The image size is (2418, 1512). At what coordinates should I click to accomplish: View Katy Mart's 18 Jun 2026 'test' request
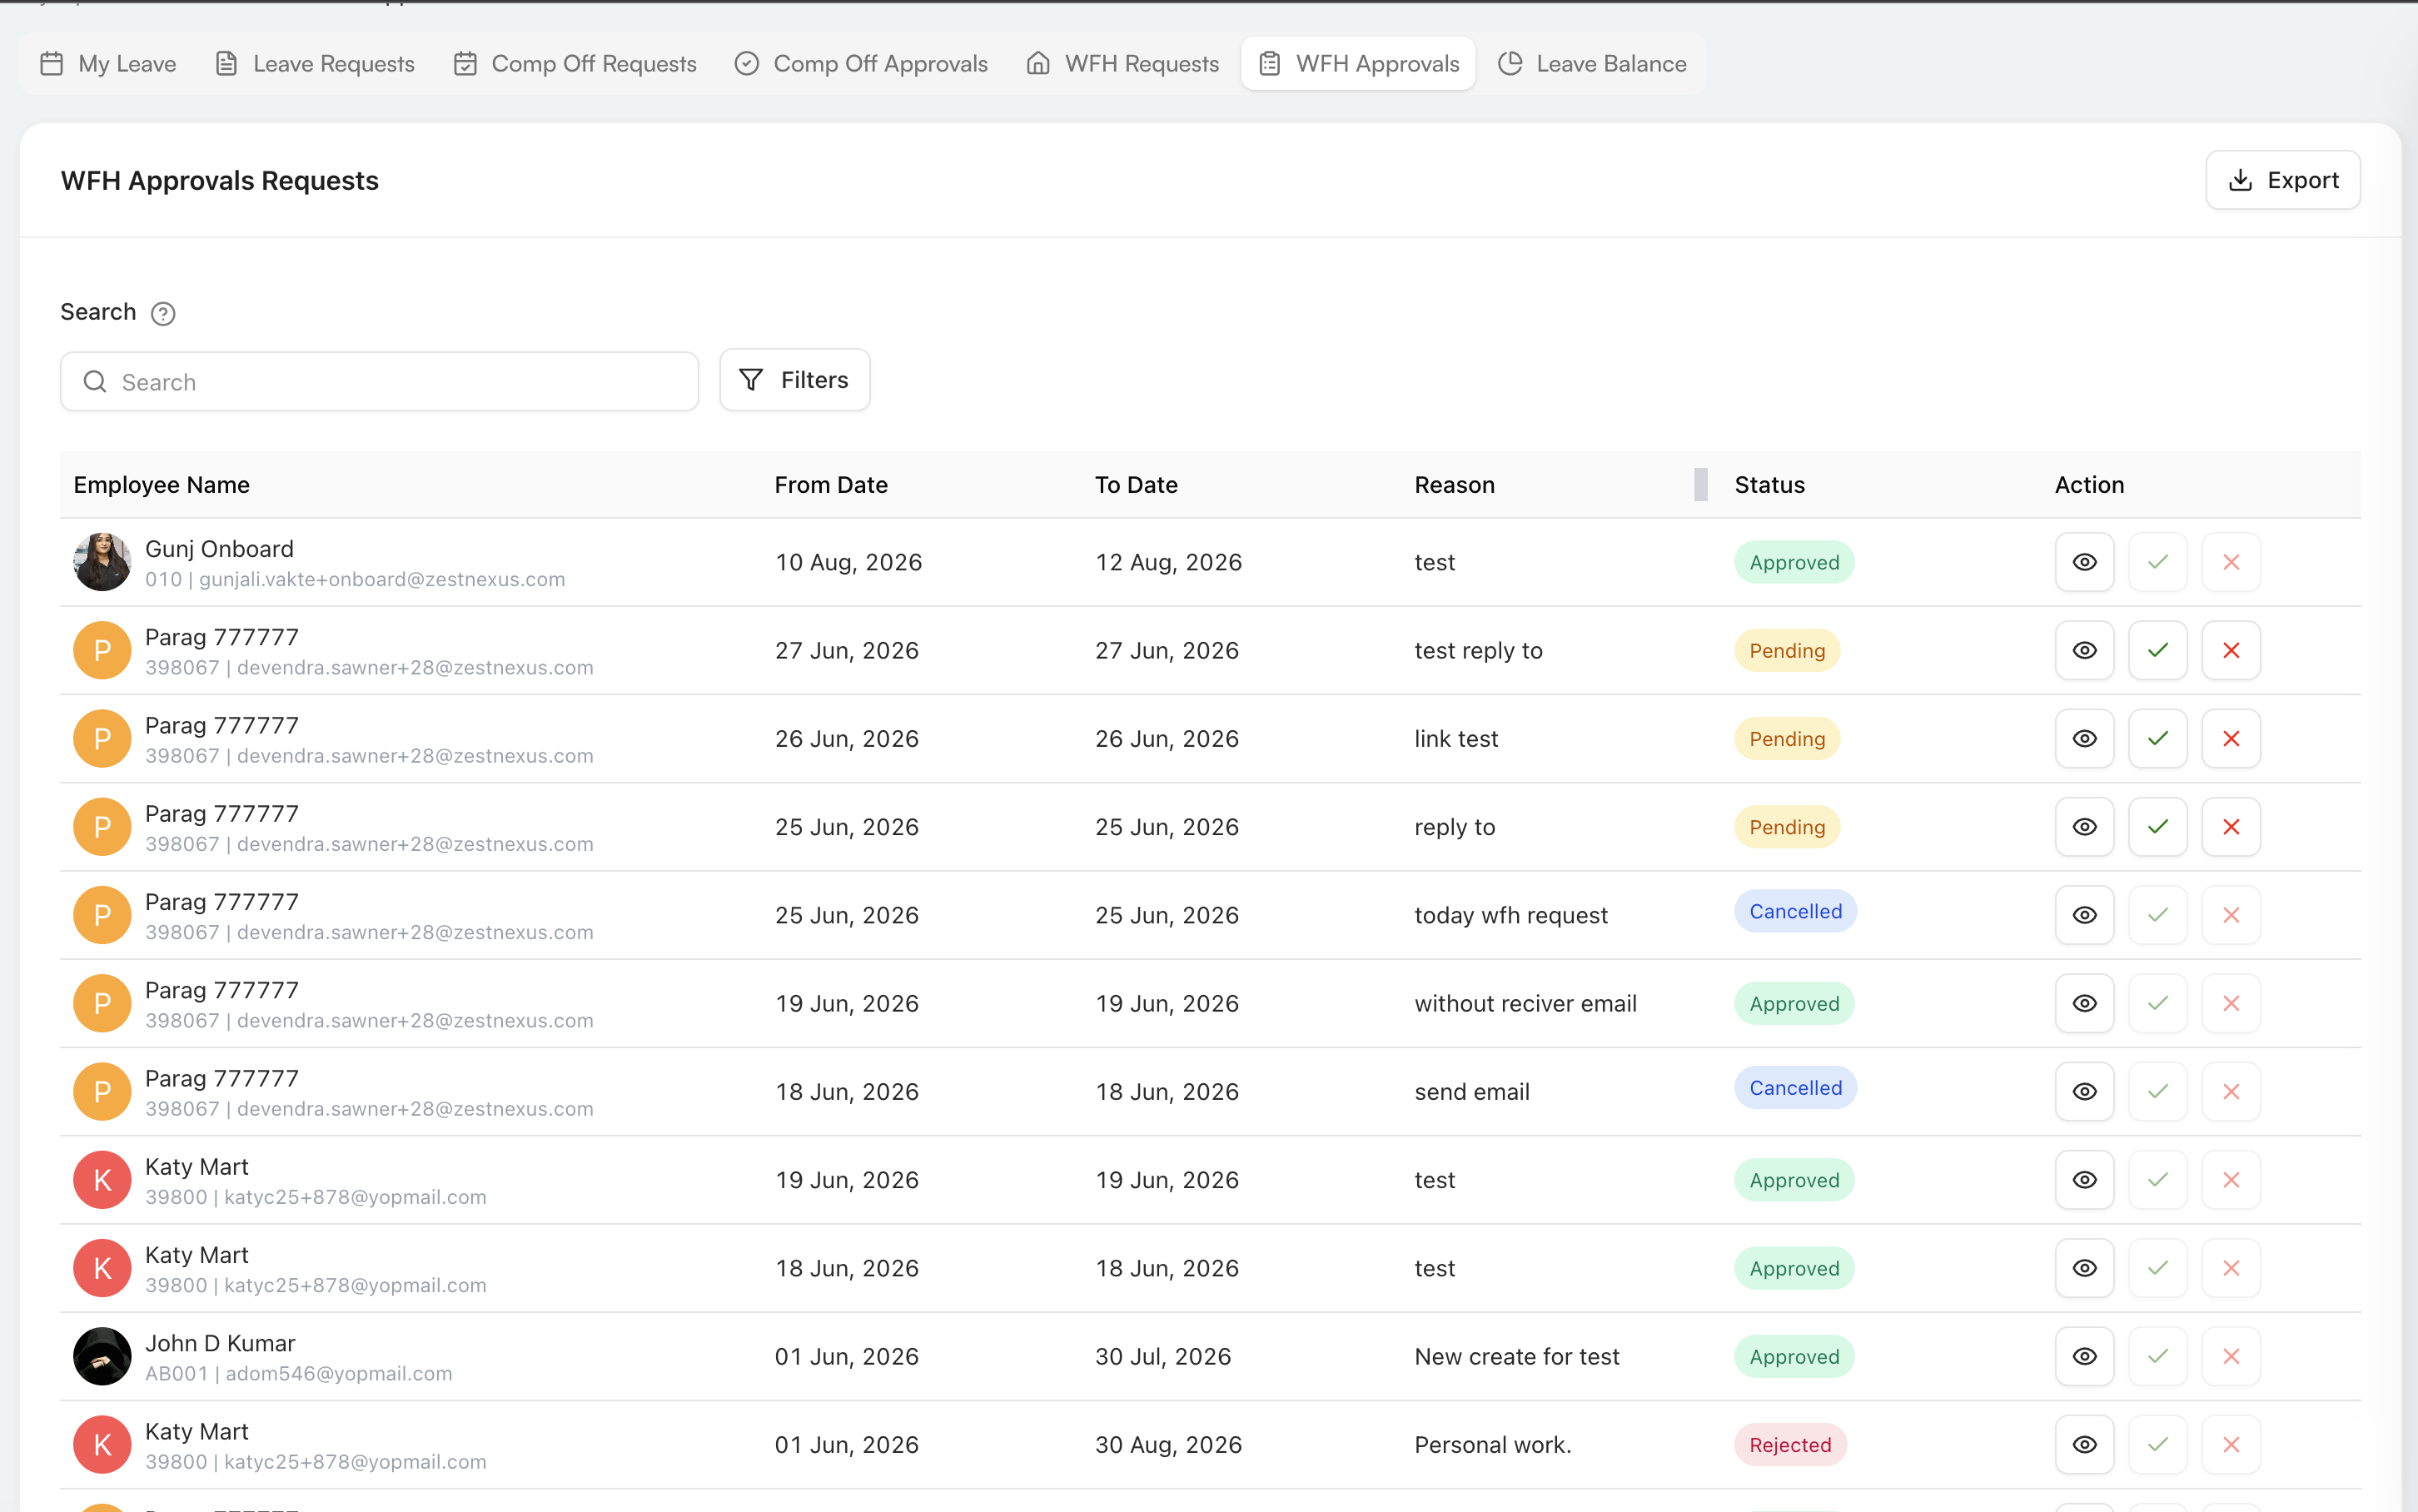pos(2084,1268)
